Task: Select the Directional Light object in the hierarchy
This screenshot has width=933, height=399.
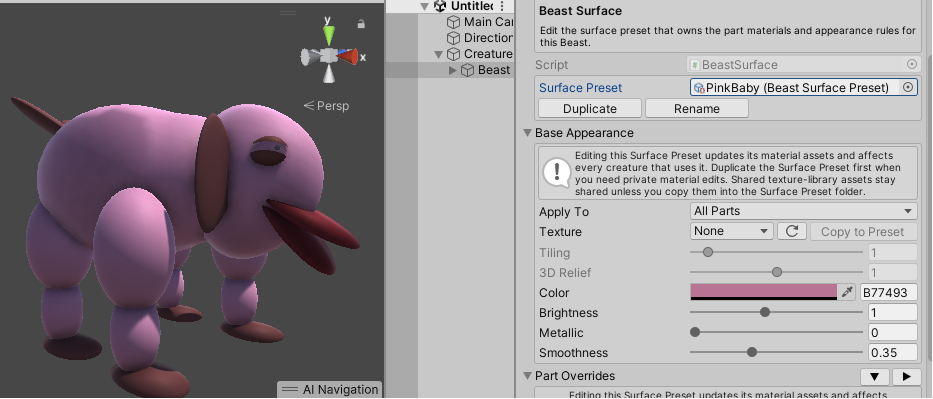Action: point(480,38)
